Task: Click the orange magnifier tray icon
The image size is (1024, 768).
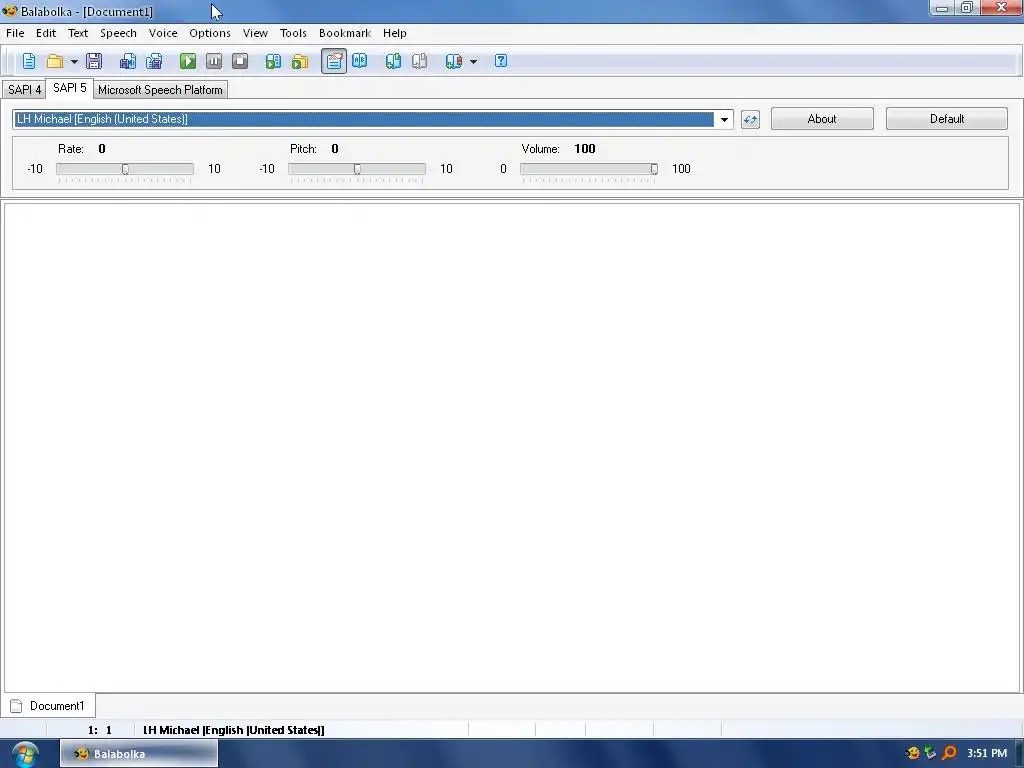Action: pyautogui.click(x=949, y=753)
